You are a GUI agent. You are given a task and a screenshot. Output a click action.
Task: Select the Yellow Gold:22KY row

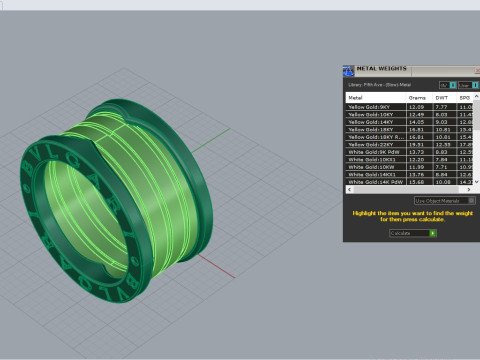point(409,144)
